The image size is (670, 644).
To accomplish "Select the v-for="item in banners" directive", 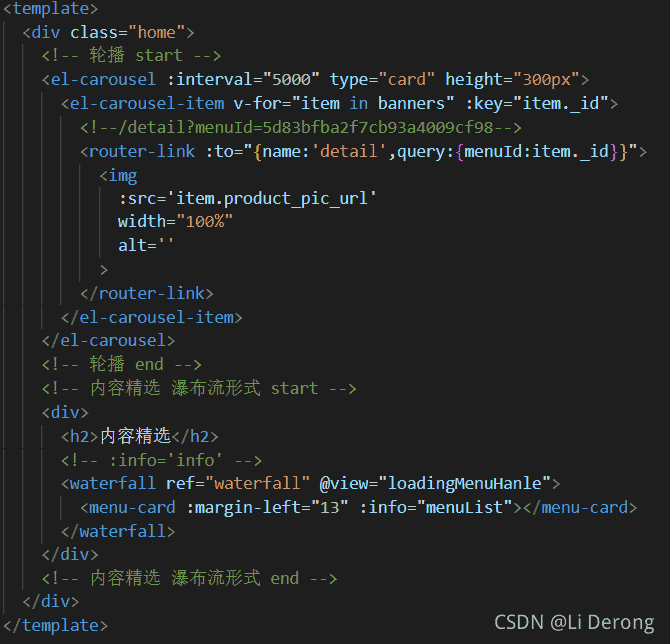I will (344, 103).
